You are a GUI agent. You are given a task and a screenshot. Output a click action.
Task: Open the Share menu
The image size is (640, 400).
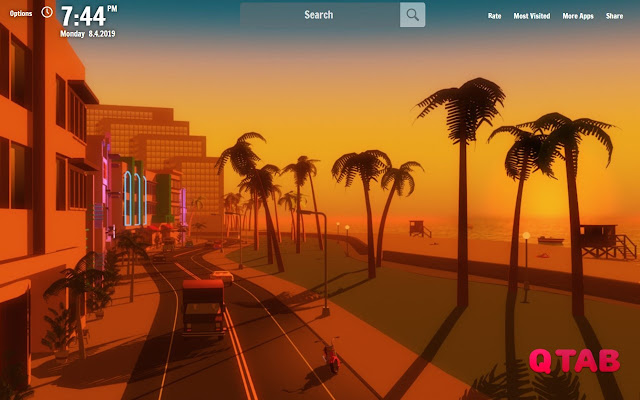(614, 16)
